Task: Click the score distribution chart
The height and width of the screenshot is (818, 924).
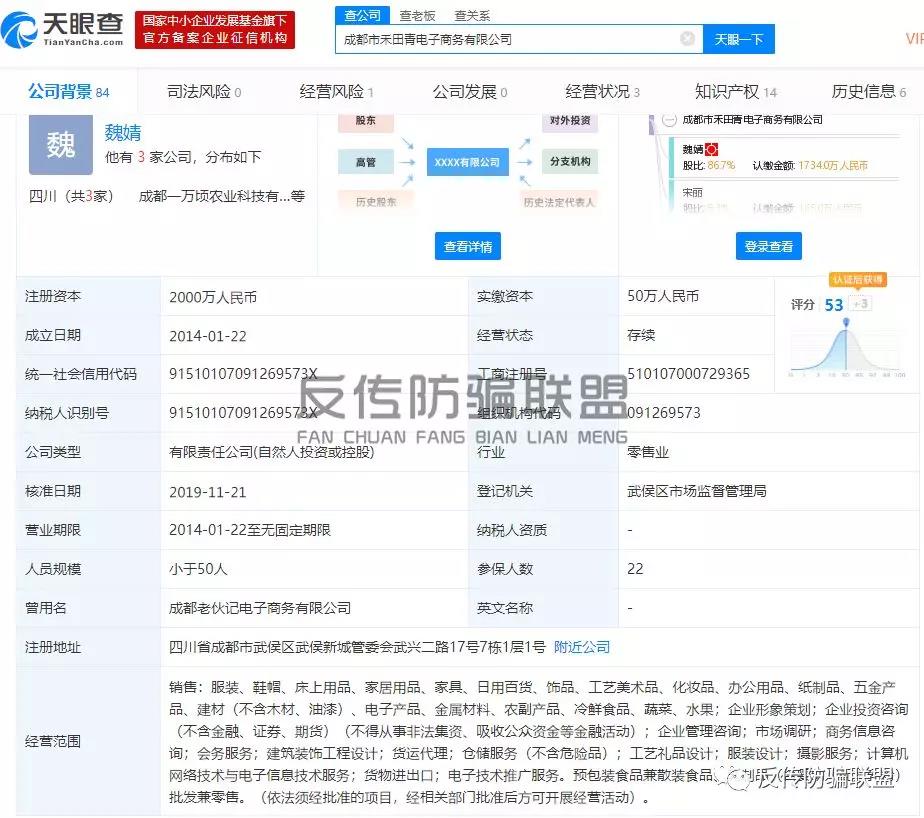Action: (x=846, y=349)
